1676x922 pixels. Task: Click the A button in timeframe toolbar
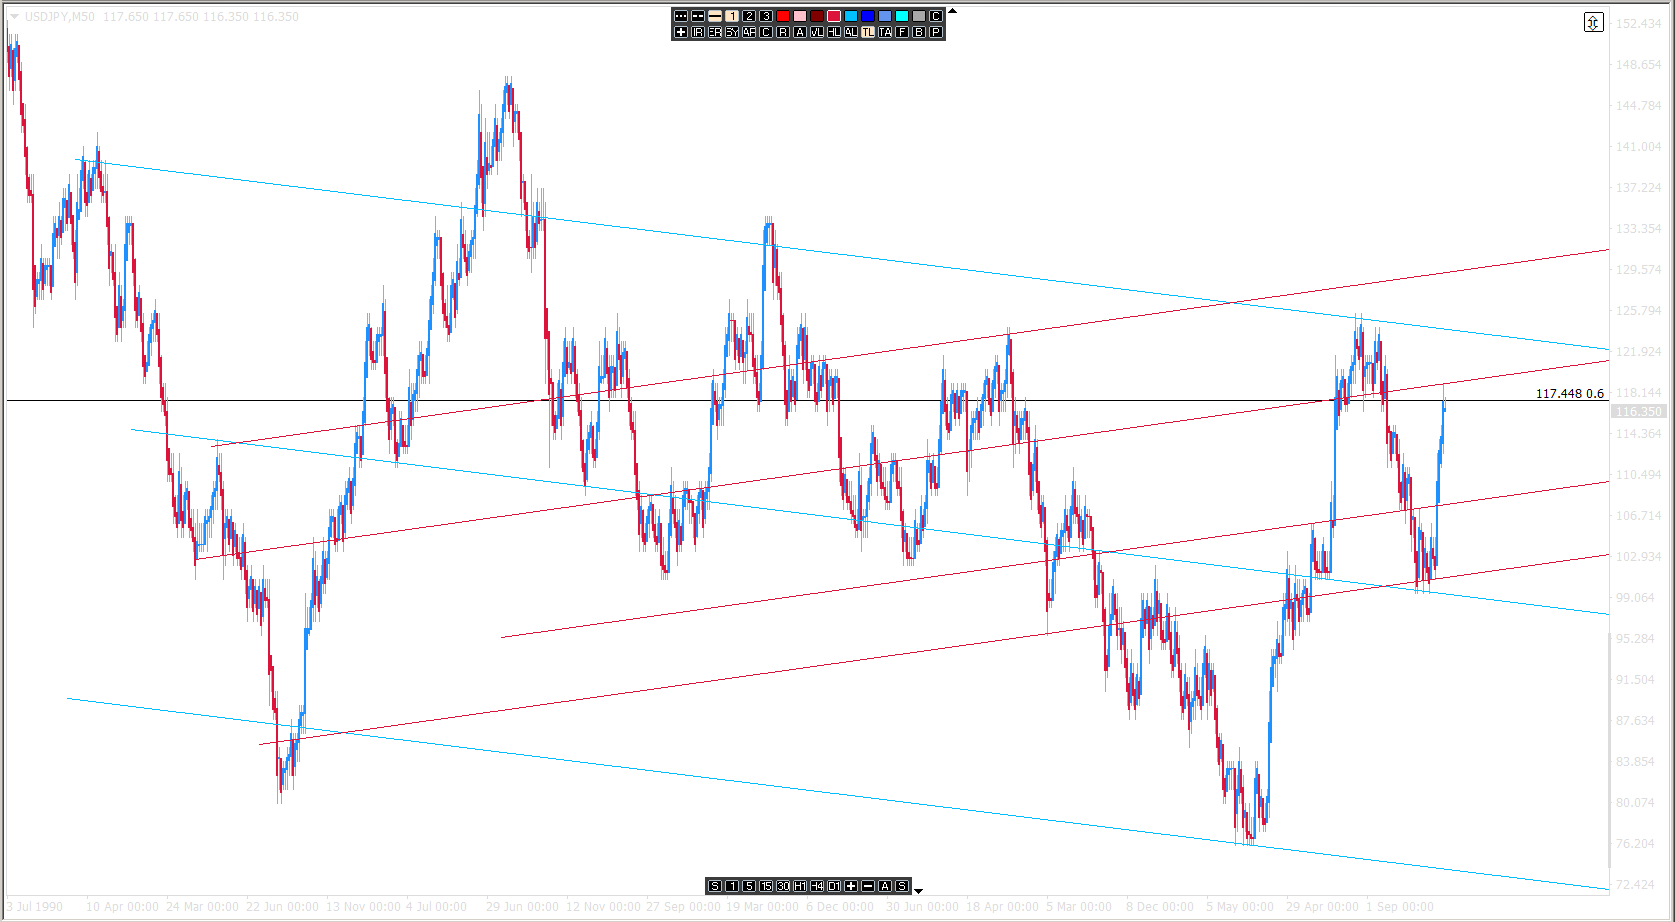pyautogui.click(x=885, y=886)
